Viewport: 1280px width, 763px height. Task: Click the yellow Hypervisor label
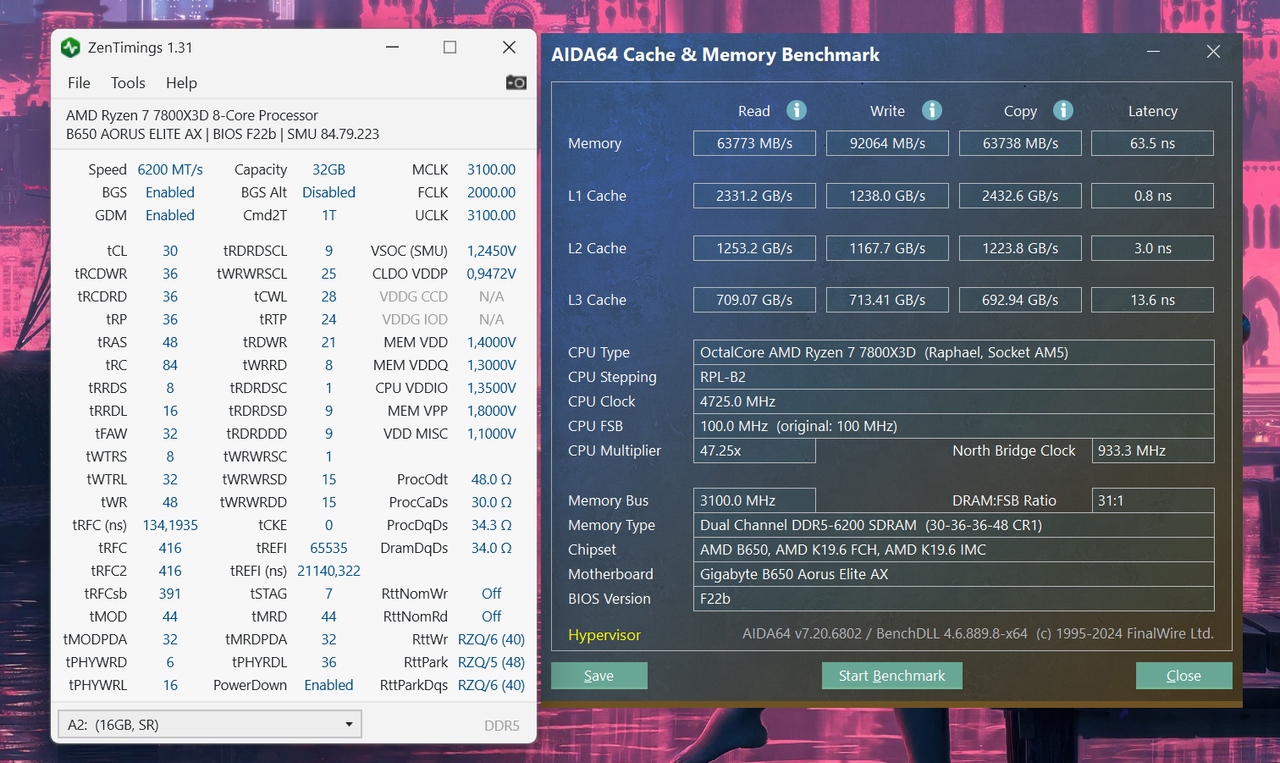604,635
